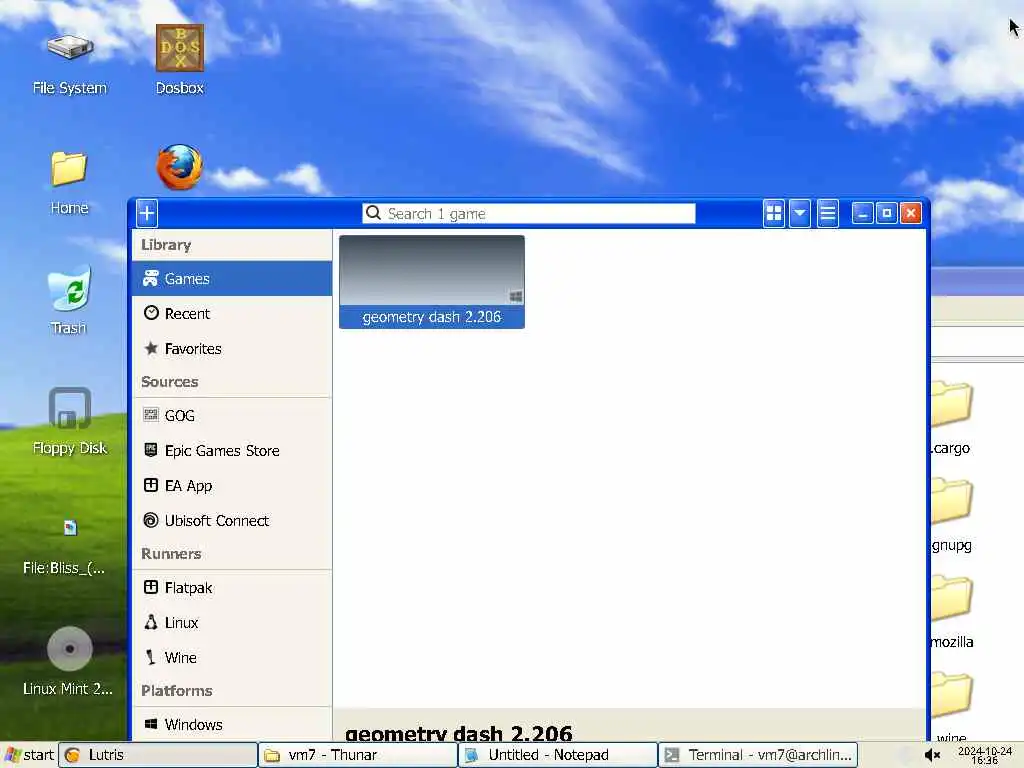Click the Windows platform logo icon
Image resolution: width=1024 pixels, height=768 pixels.
coord(151,724)
